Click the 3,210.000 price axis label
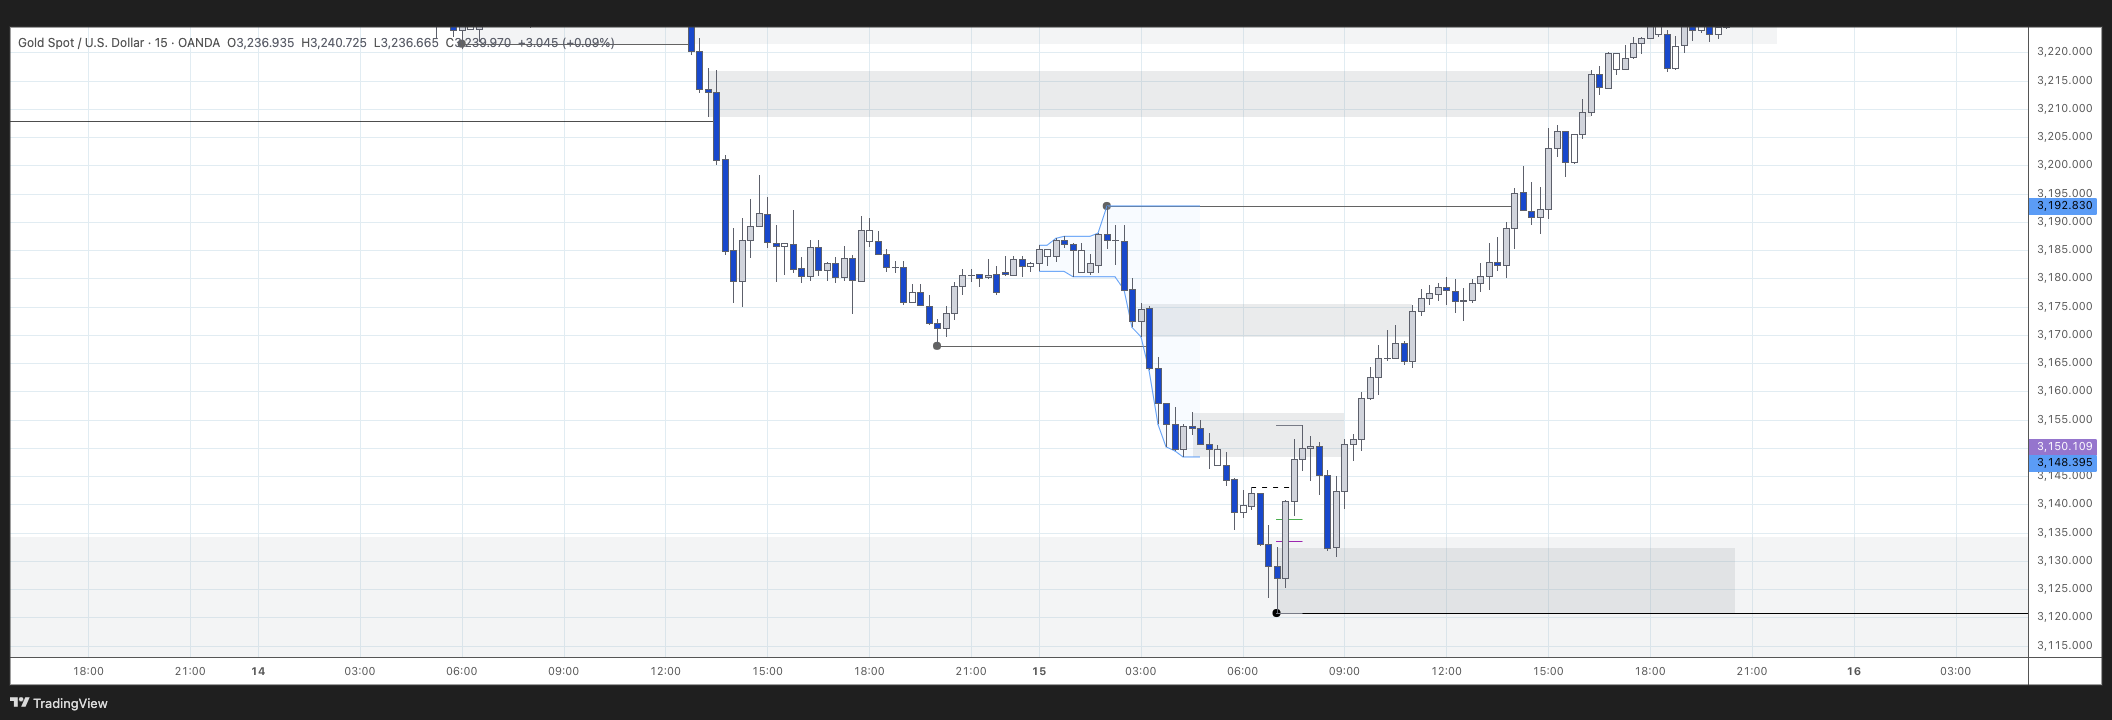This screenshot has height=720, width=2112. (2064, 108)
